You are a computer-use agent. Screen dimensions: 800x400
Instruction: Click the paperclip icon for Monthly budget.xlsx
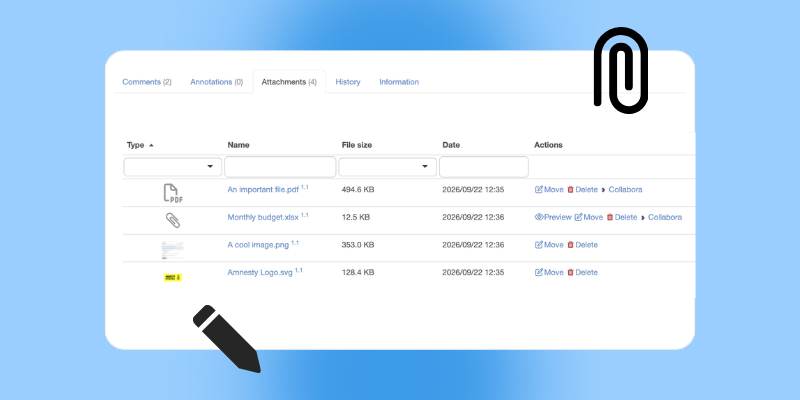pos(173,220)
